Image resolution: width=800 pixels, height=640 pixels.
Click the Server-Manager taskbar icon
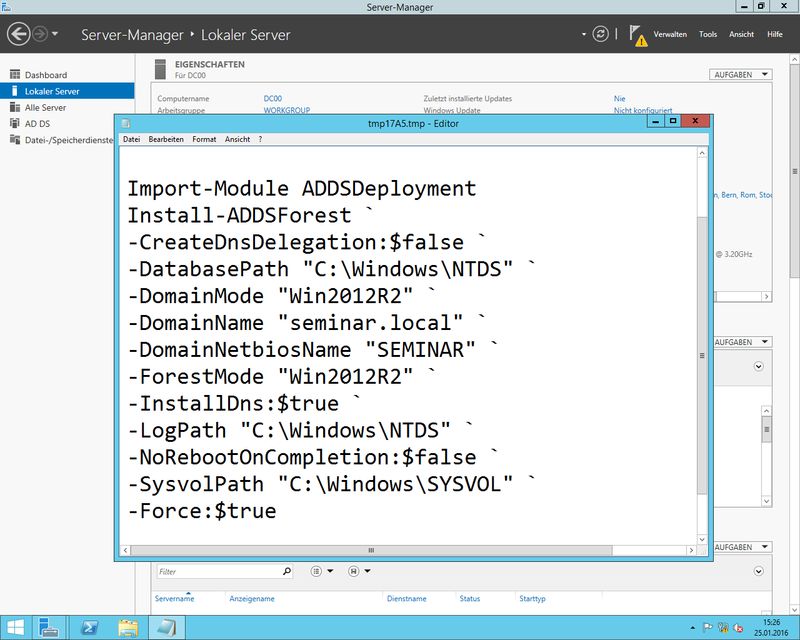tap(49, 627)
